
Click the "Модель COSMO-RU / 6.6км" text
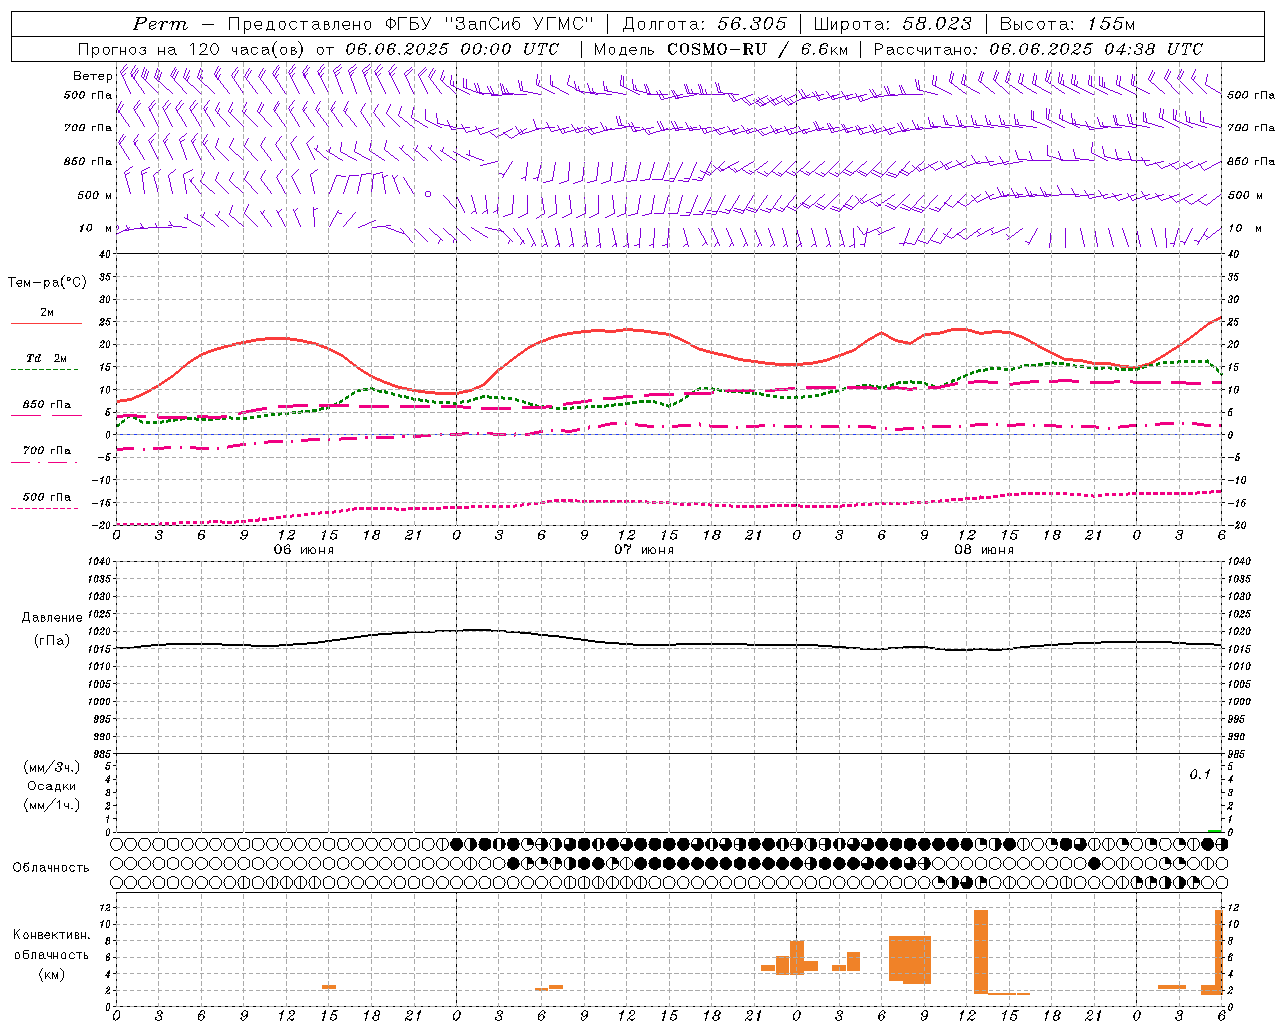click(x=721, y=49)
